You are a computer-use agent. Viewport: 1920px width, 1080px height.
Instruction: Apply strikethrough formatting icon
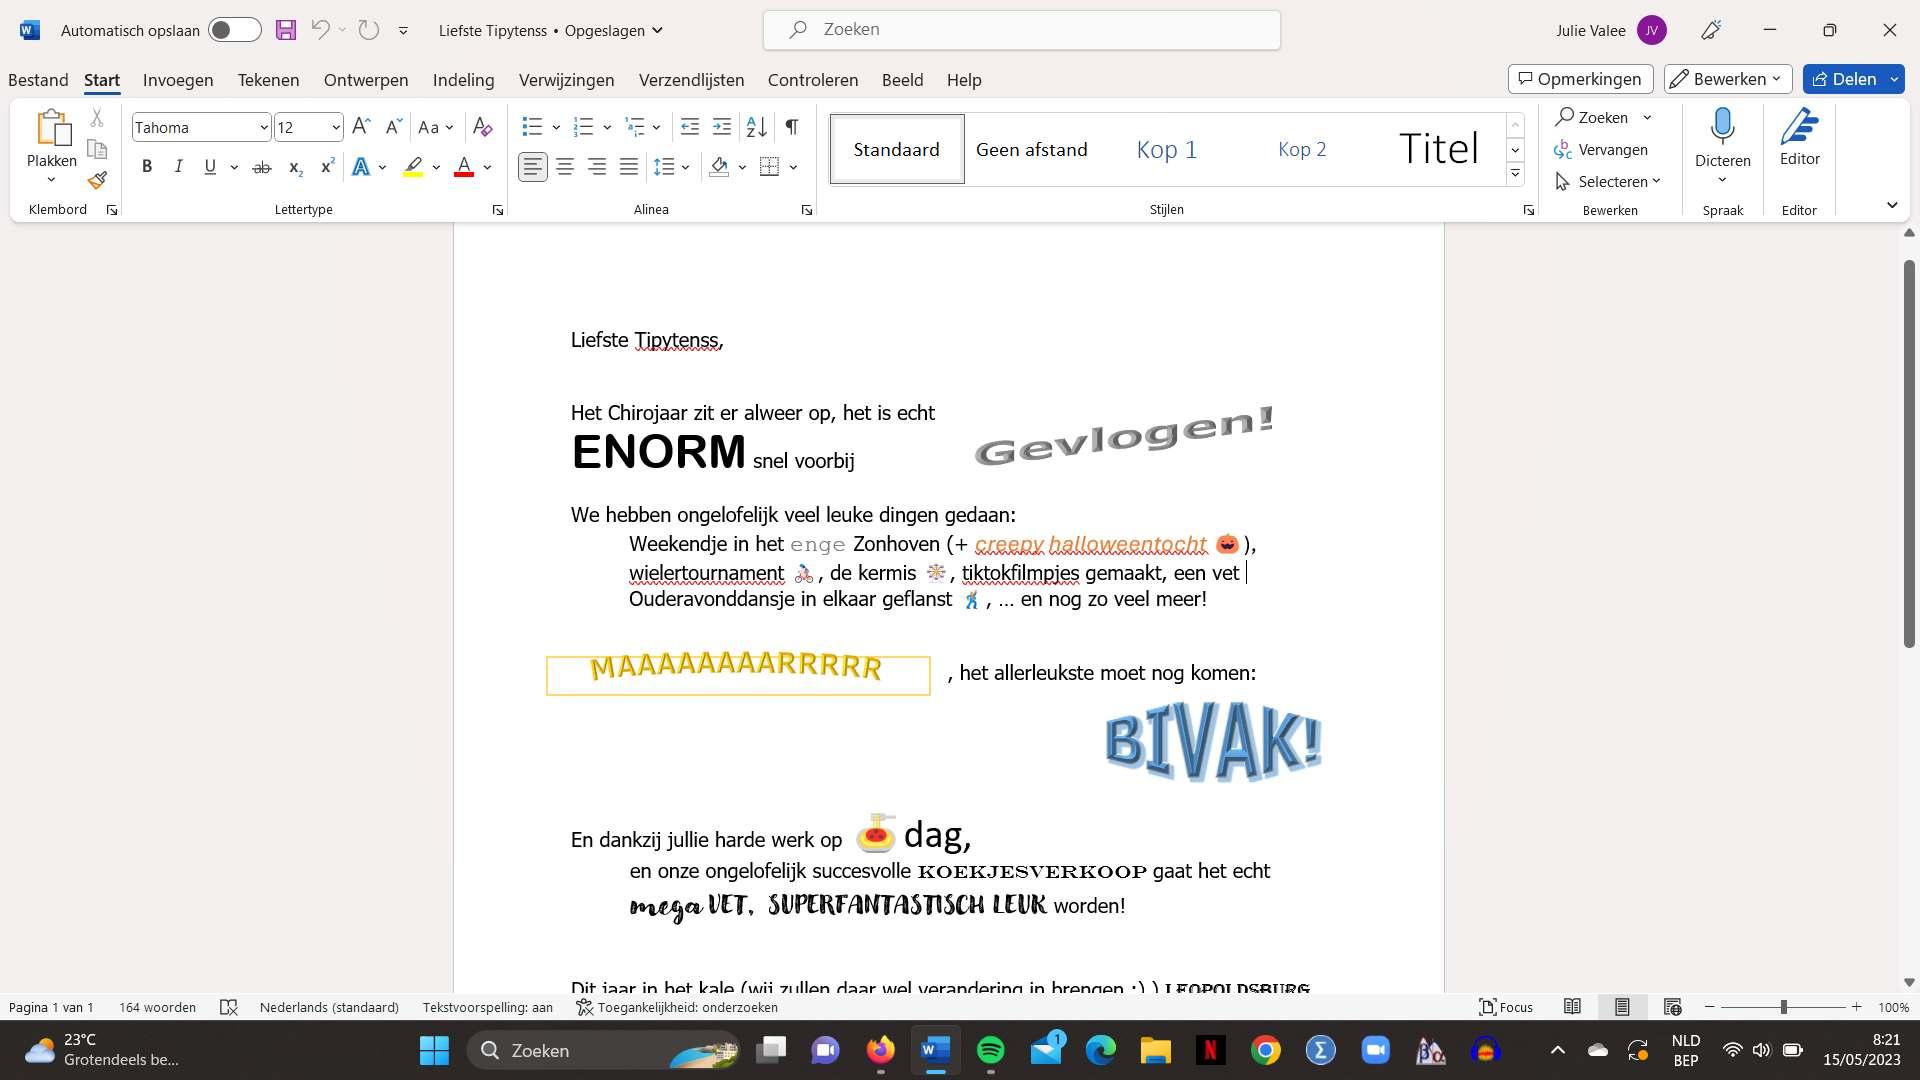click(261, 168)
